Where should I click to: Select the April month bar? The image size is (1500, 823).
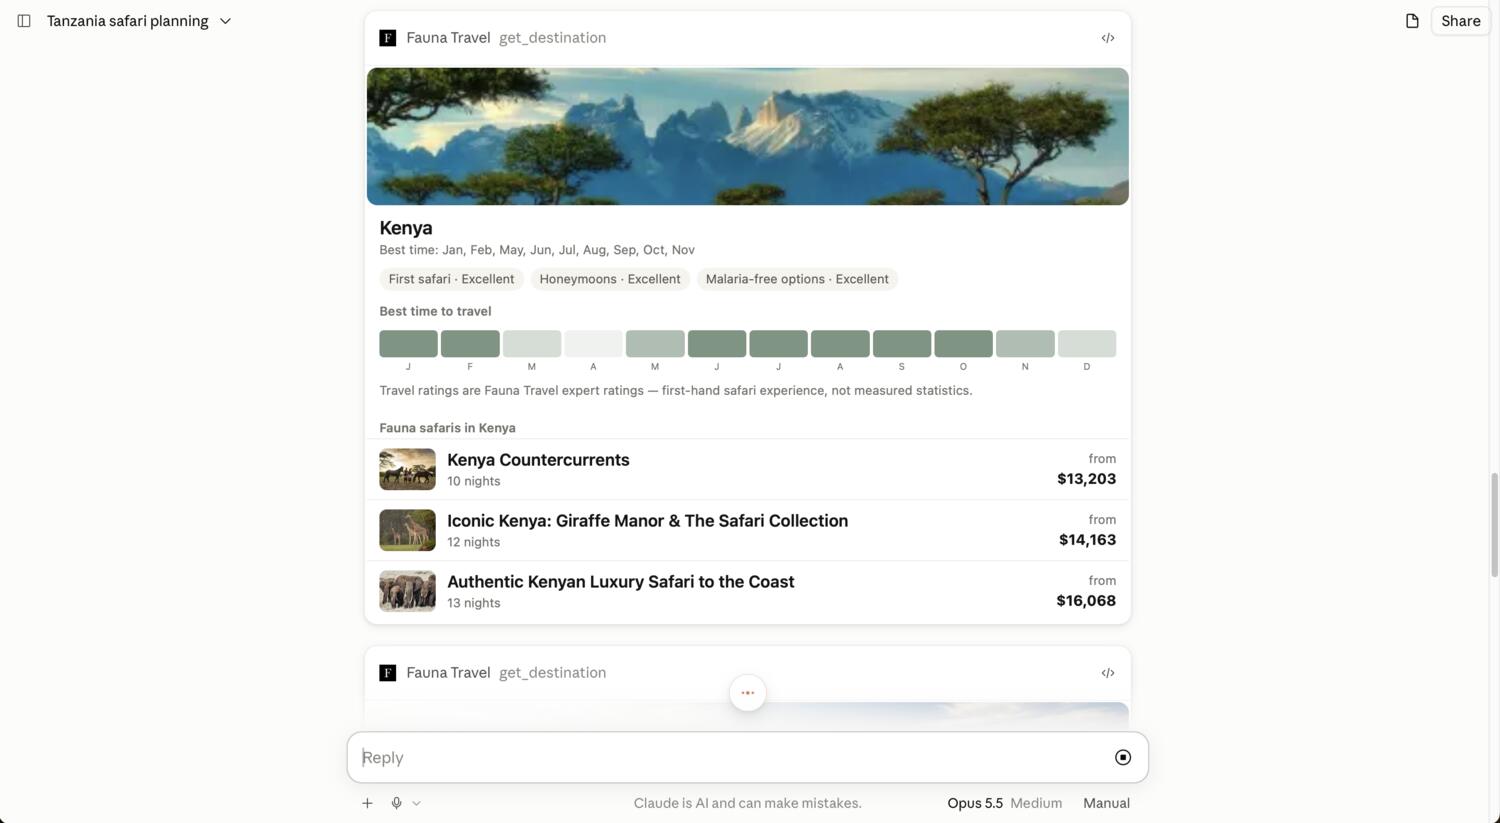pos(593,344)
